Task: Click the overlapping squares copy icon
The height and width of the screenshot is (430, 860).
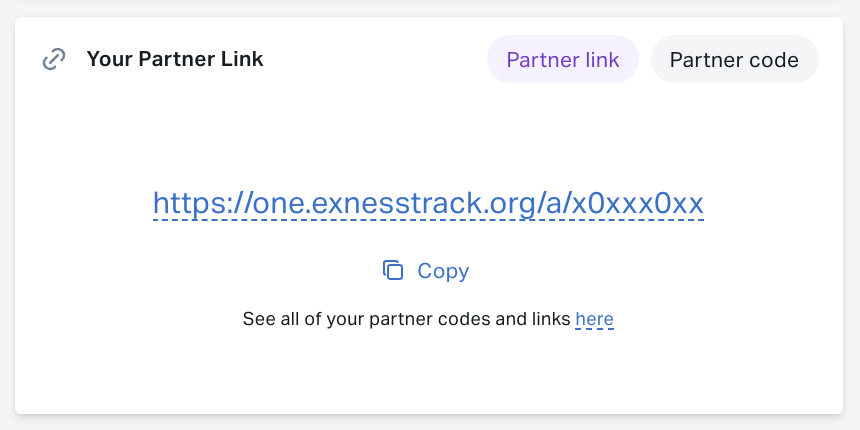Action: pos(393,270)
